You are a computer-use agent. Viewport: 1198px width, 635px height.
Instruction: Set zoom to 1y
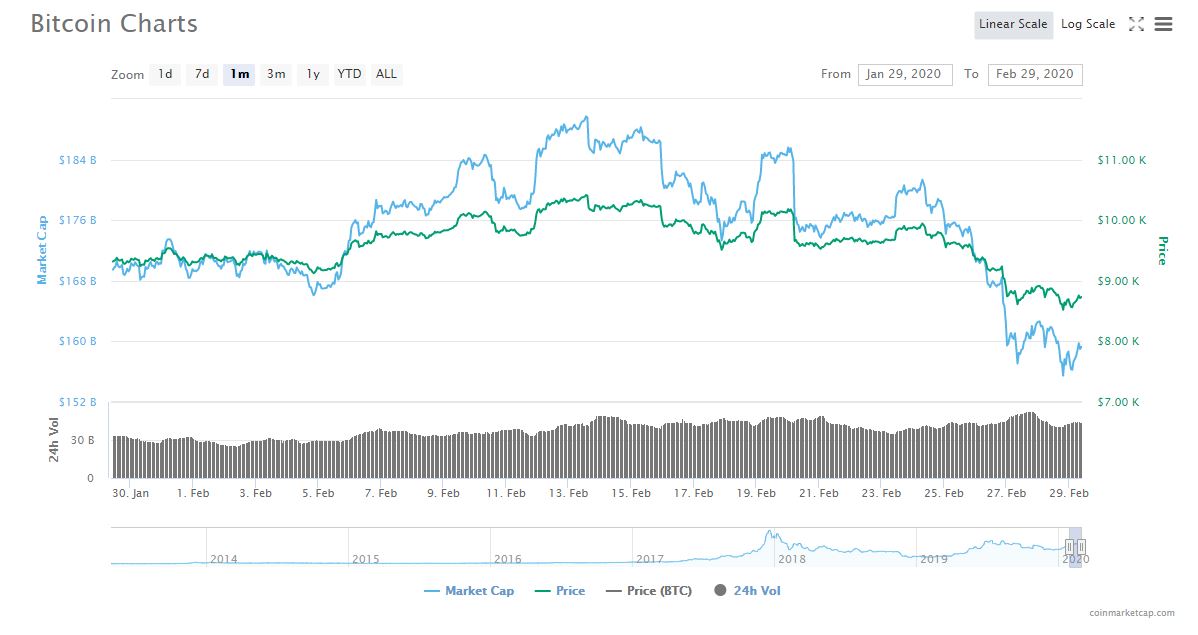point(313,74)
